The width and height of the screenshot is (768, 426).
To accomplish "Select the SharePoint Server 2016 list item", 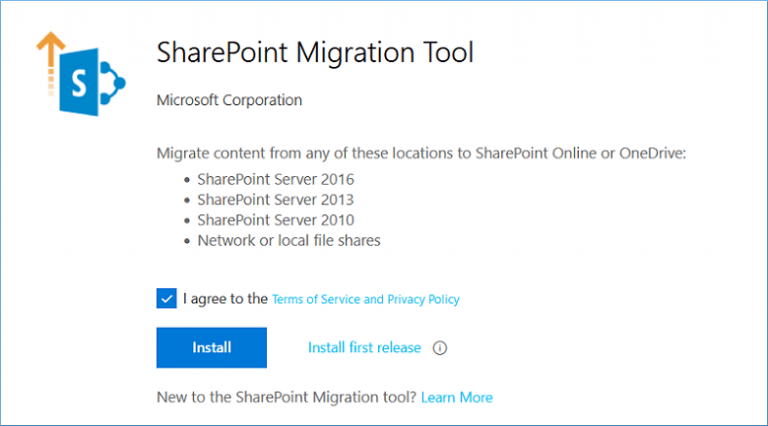I will click(275, 180).
